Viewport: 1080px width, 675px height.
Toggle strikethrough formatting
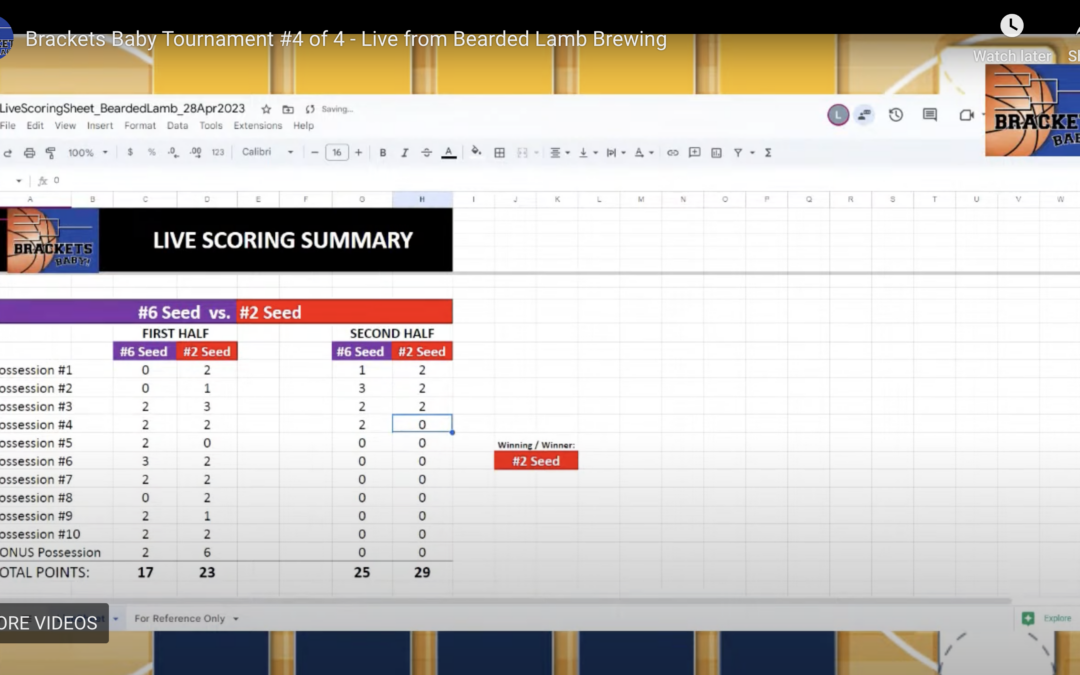(427, 153)
